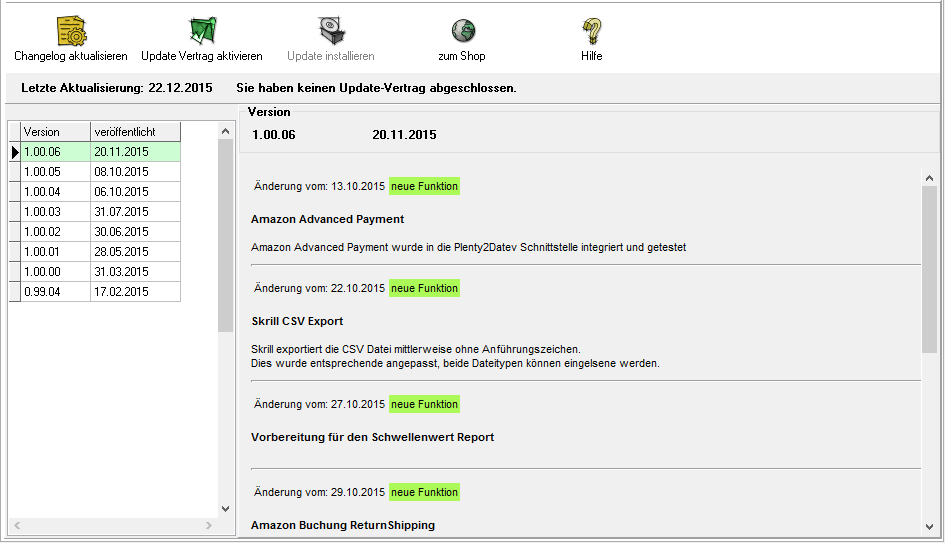Click the Update Vertrag aktivieren icon

pyautogui.click(x=202, y=31)
